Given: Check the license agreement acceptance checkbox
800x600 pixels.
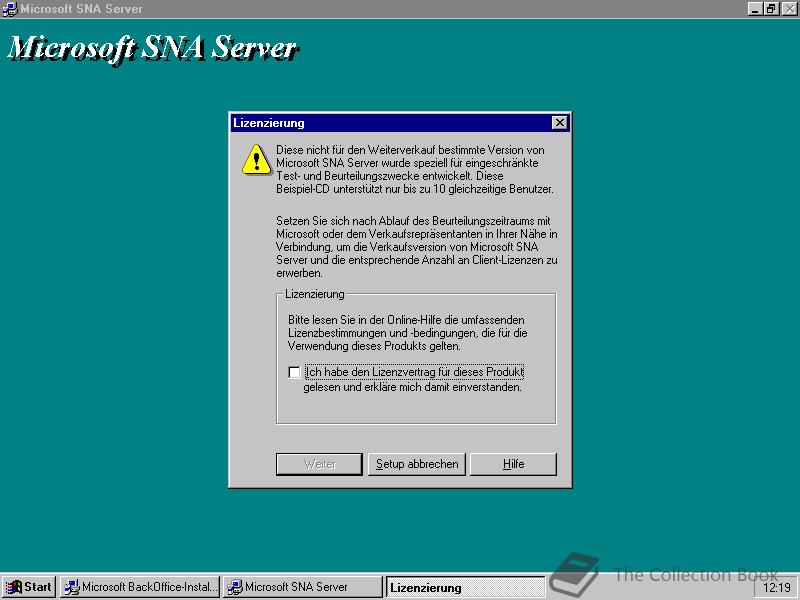Looking at the screenshot, I should click(x=294, y=372).
